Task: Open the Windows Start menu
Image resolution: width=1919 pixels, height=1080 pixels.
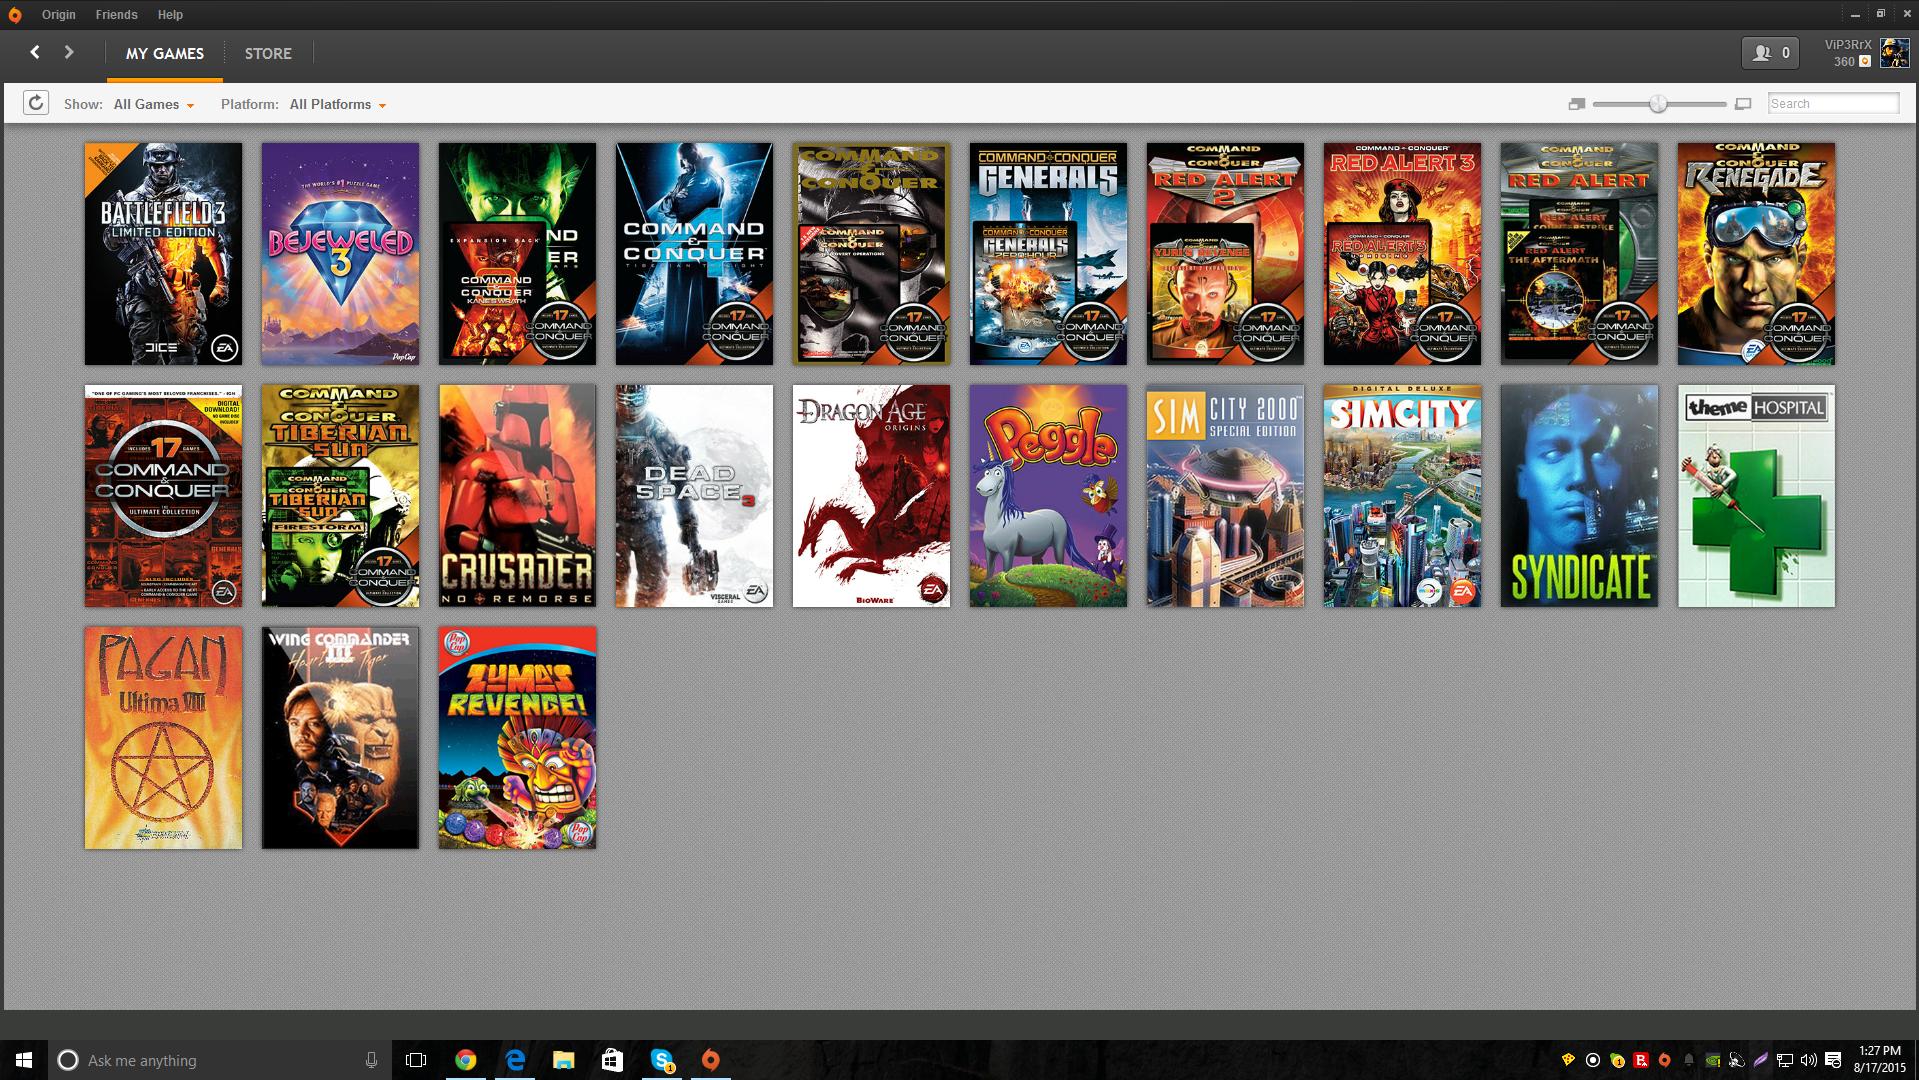Action: (x=24, y=1060)
